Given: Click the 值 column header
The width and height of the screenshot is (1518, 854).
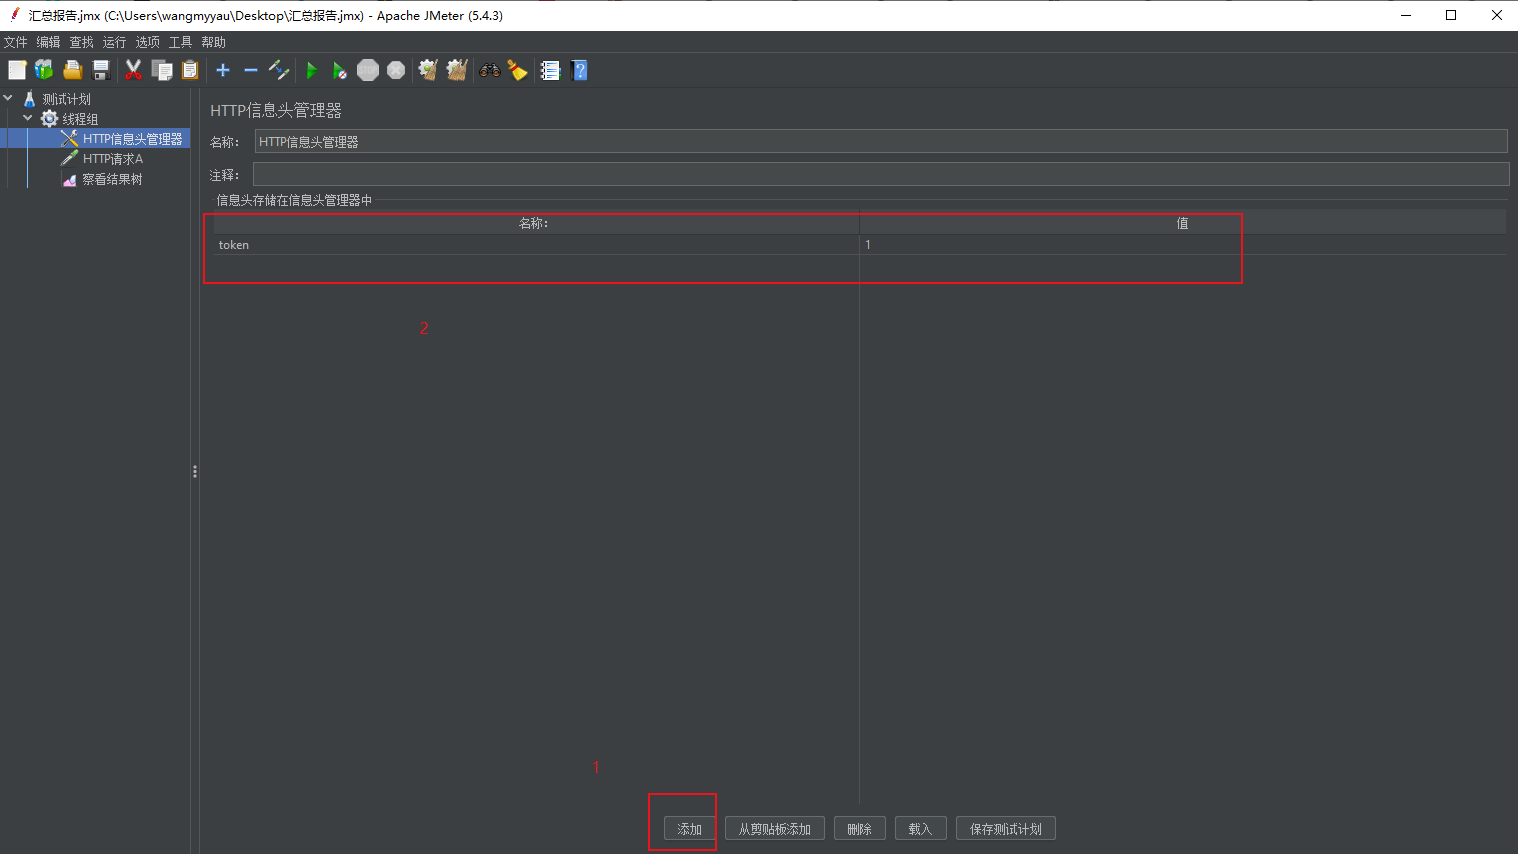Looking at the screenshot, I should click(x=1183, y=223).
